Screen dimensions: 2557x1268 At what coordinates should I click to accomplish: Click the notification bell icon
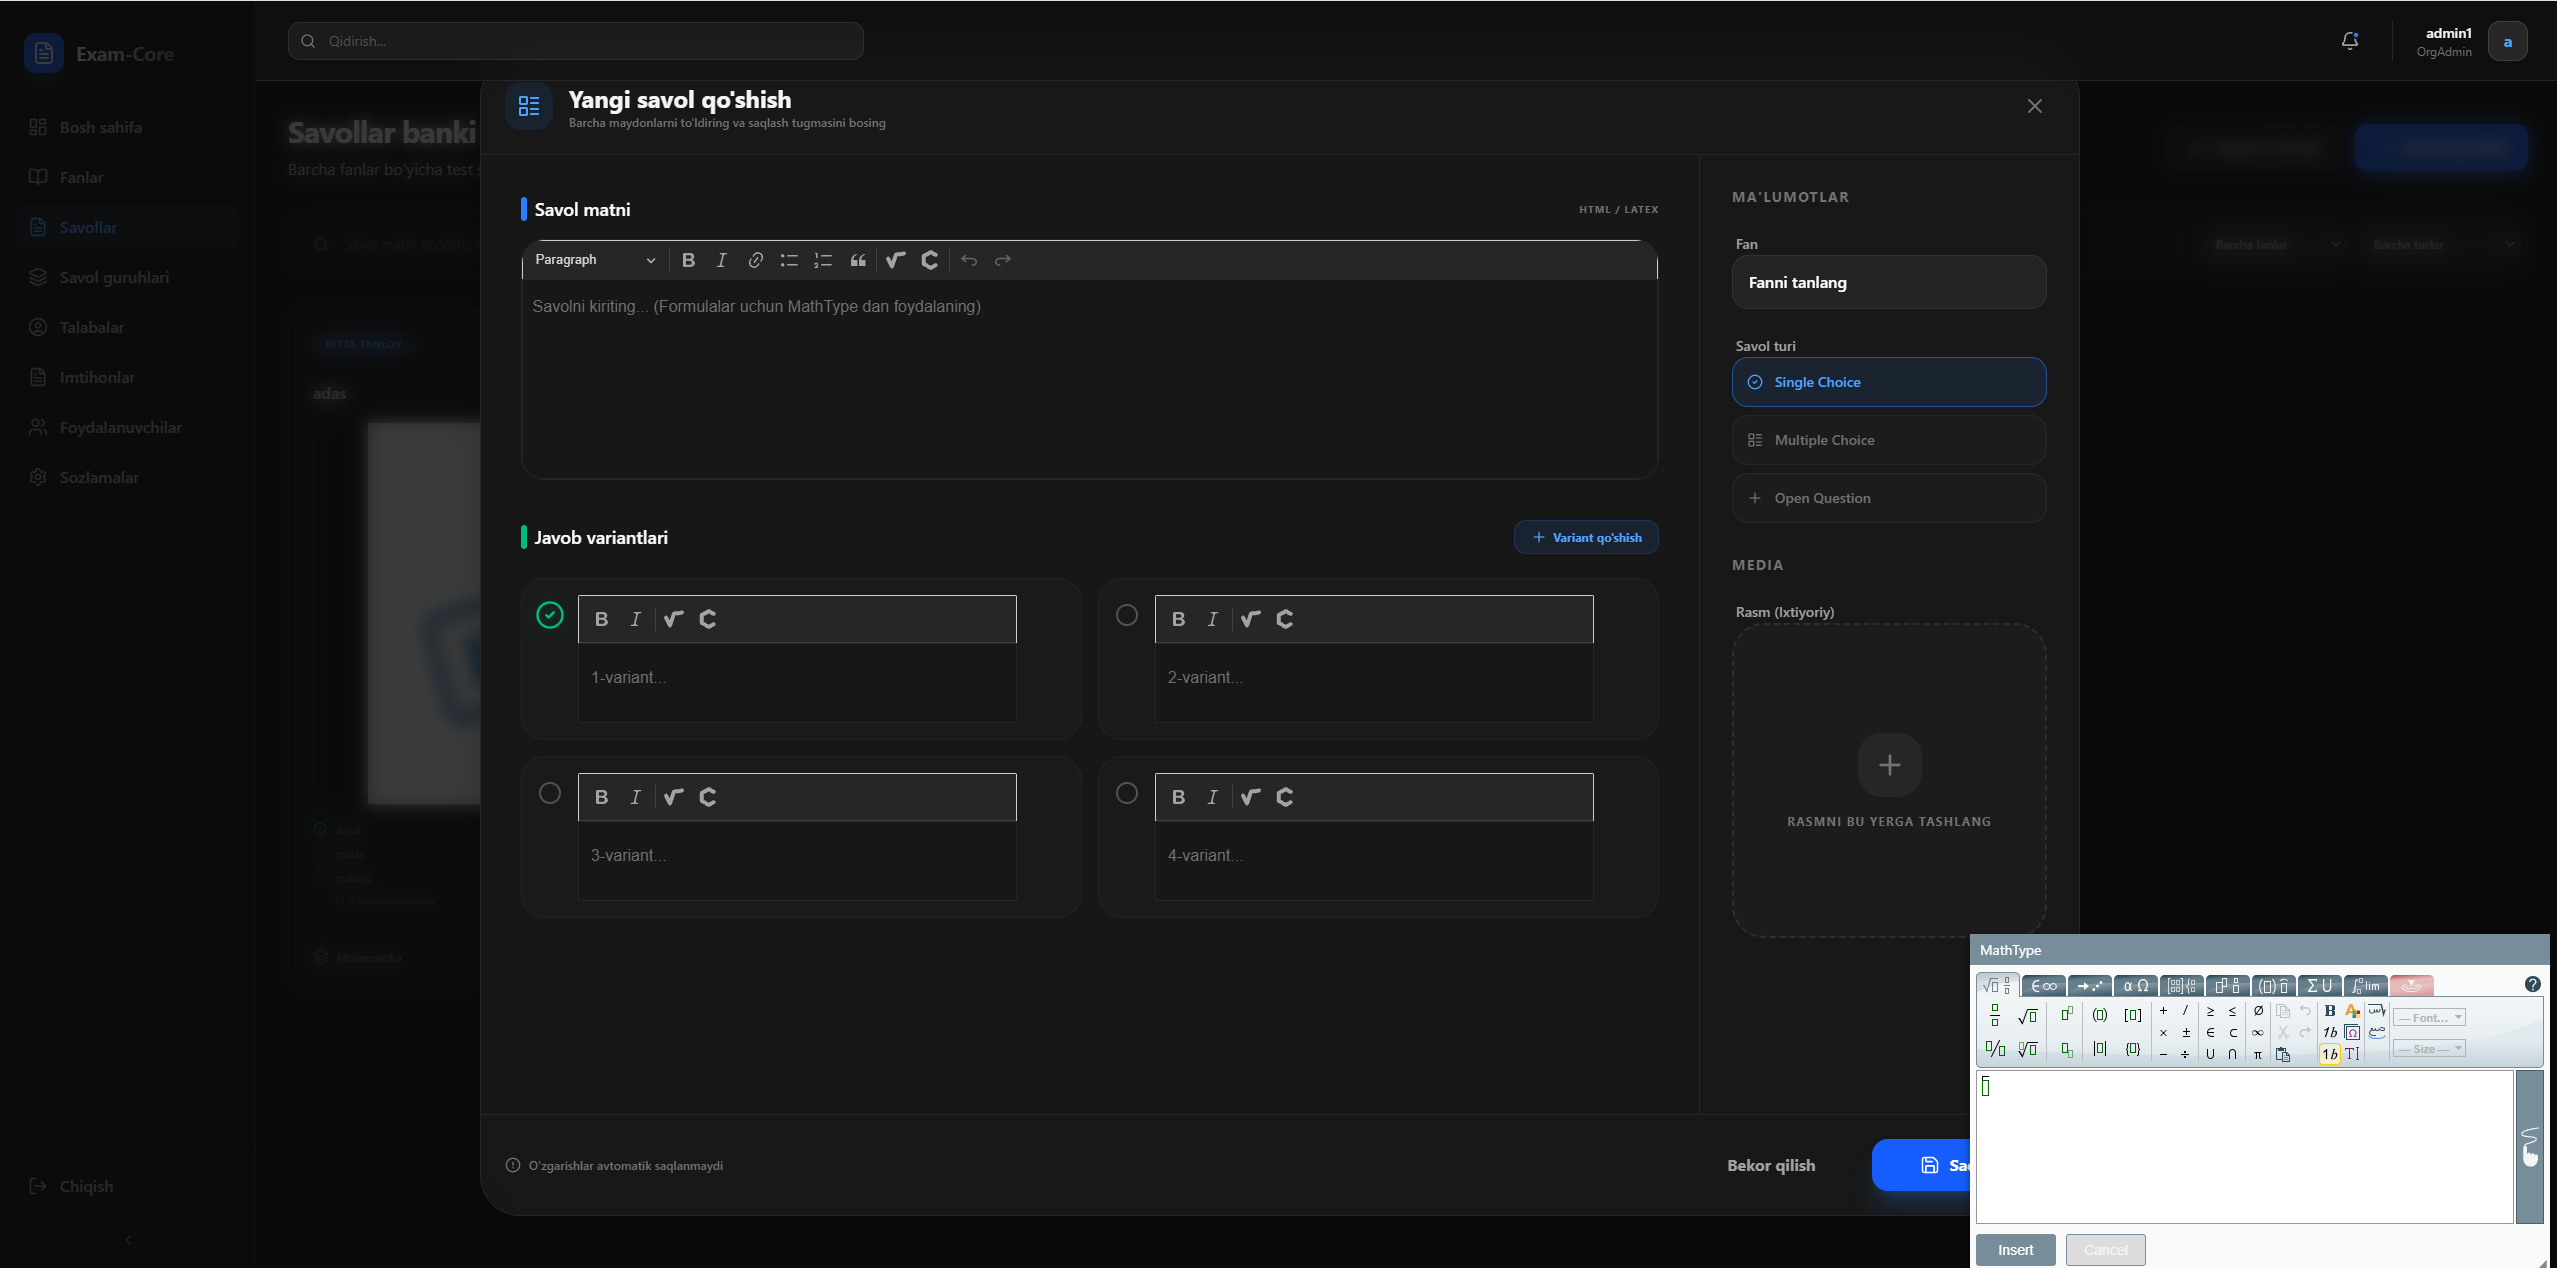tap(2348, 40)
